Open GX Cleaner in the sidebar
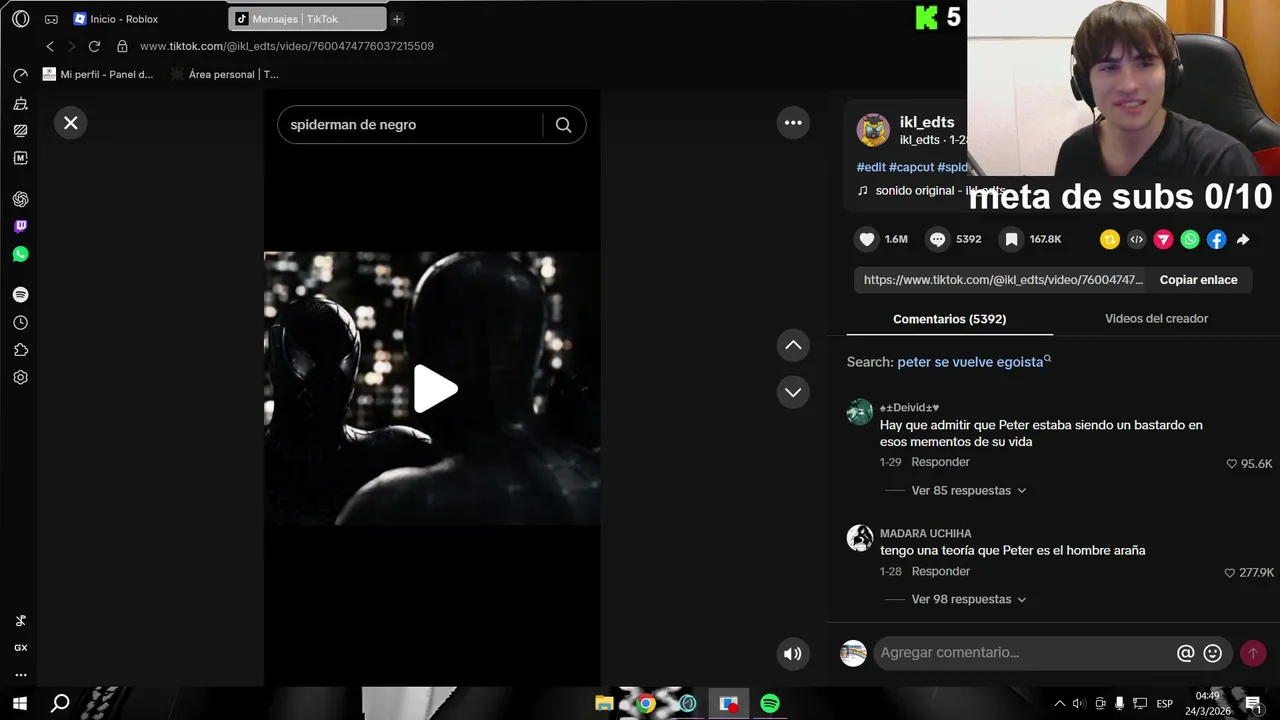This screenshot has width=1280, height=720. pos(20,104)
